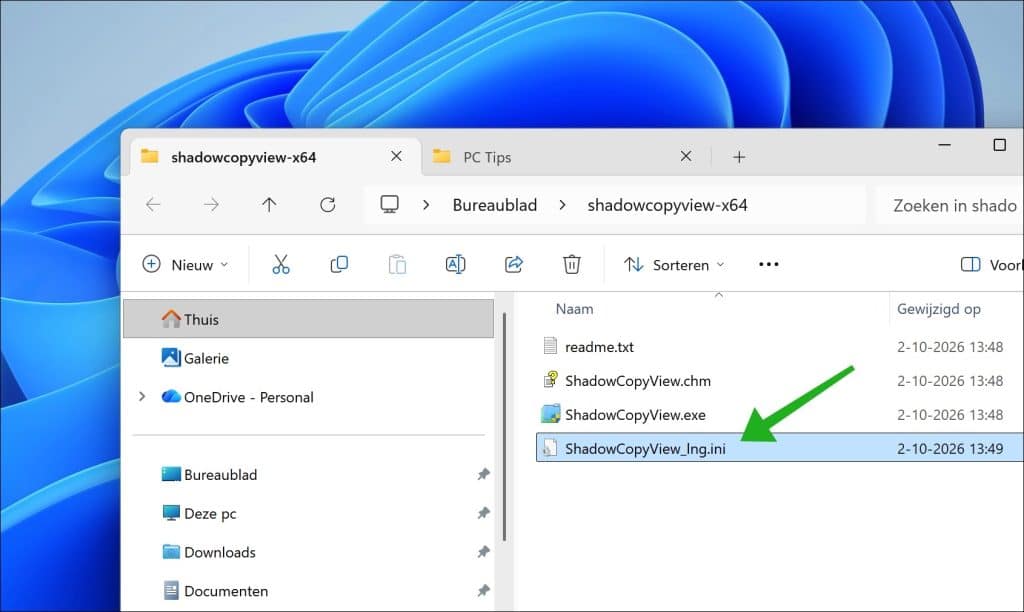Go forward with the right arrow

(211, 205)
